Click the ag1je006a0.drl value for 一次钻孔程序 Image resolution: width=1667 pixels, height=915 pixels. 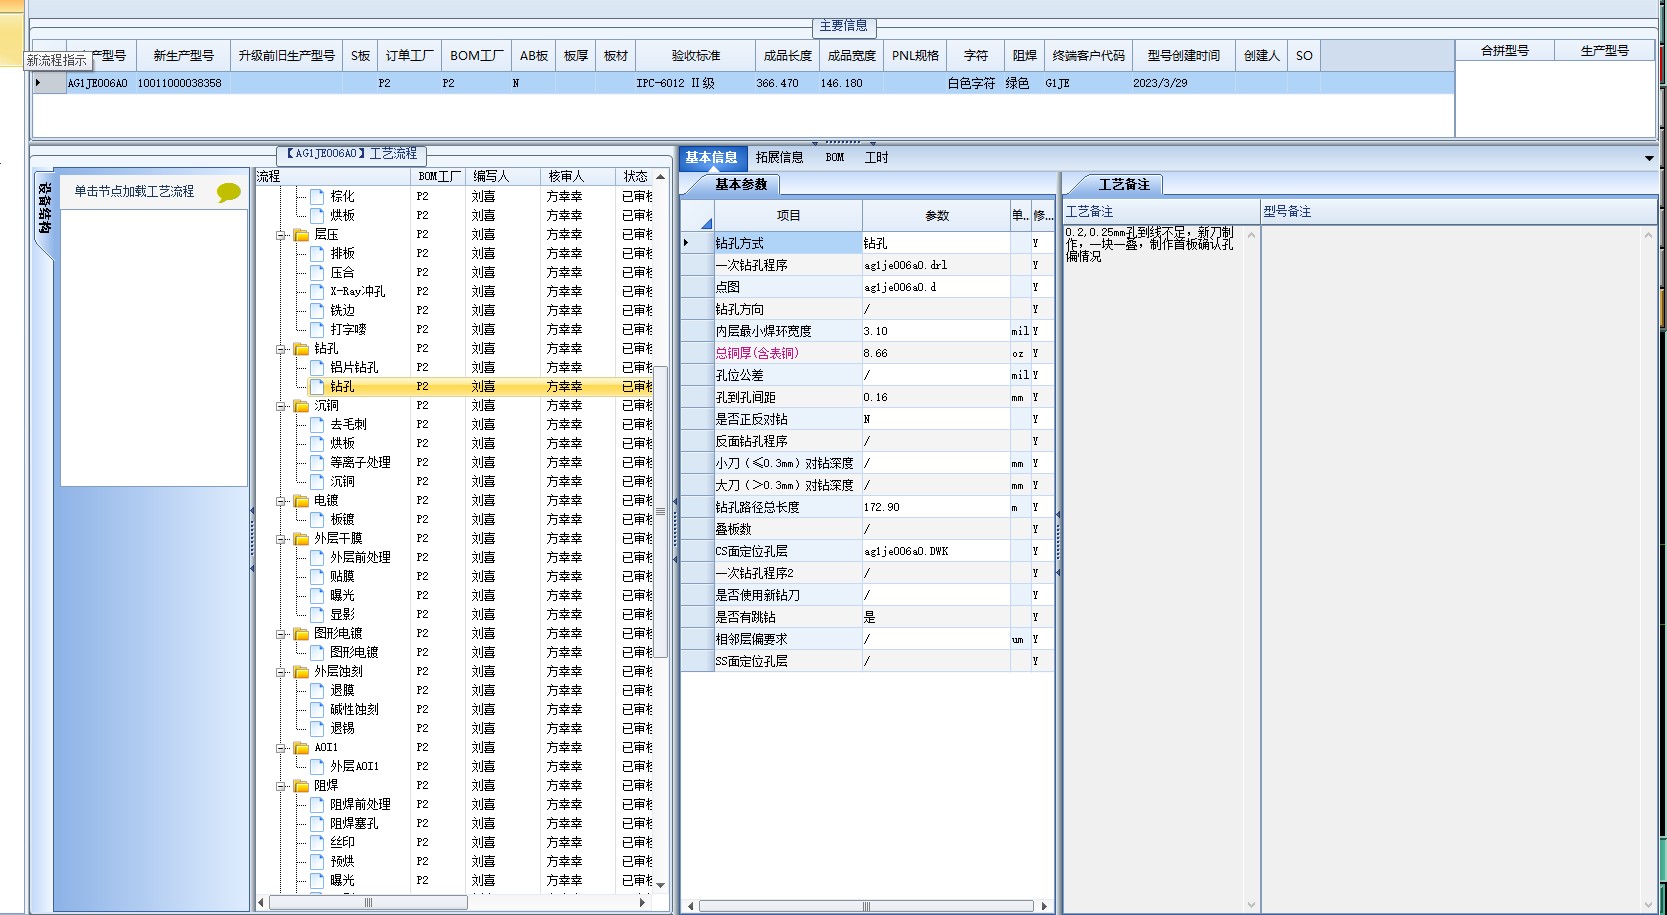coord(937,265)
